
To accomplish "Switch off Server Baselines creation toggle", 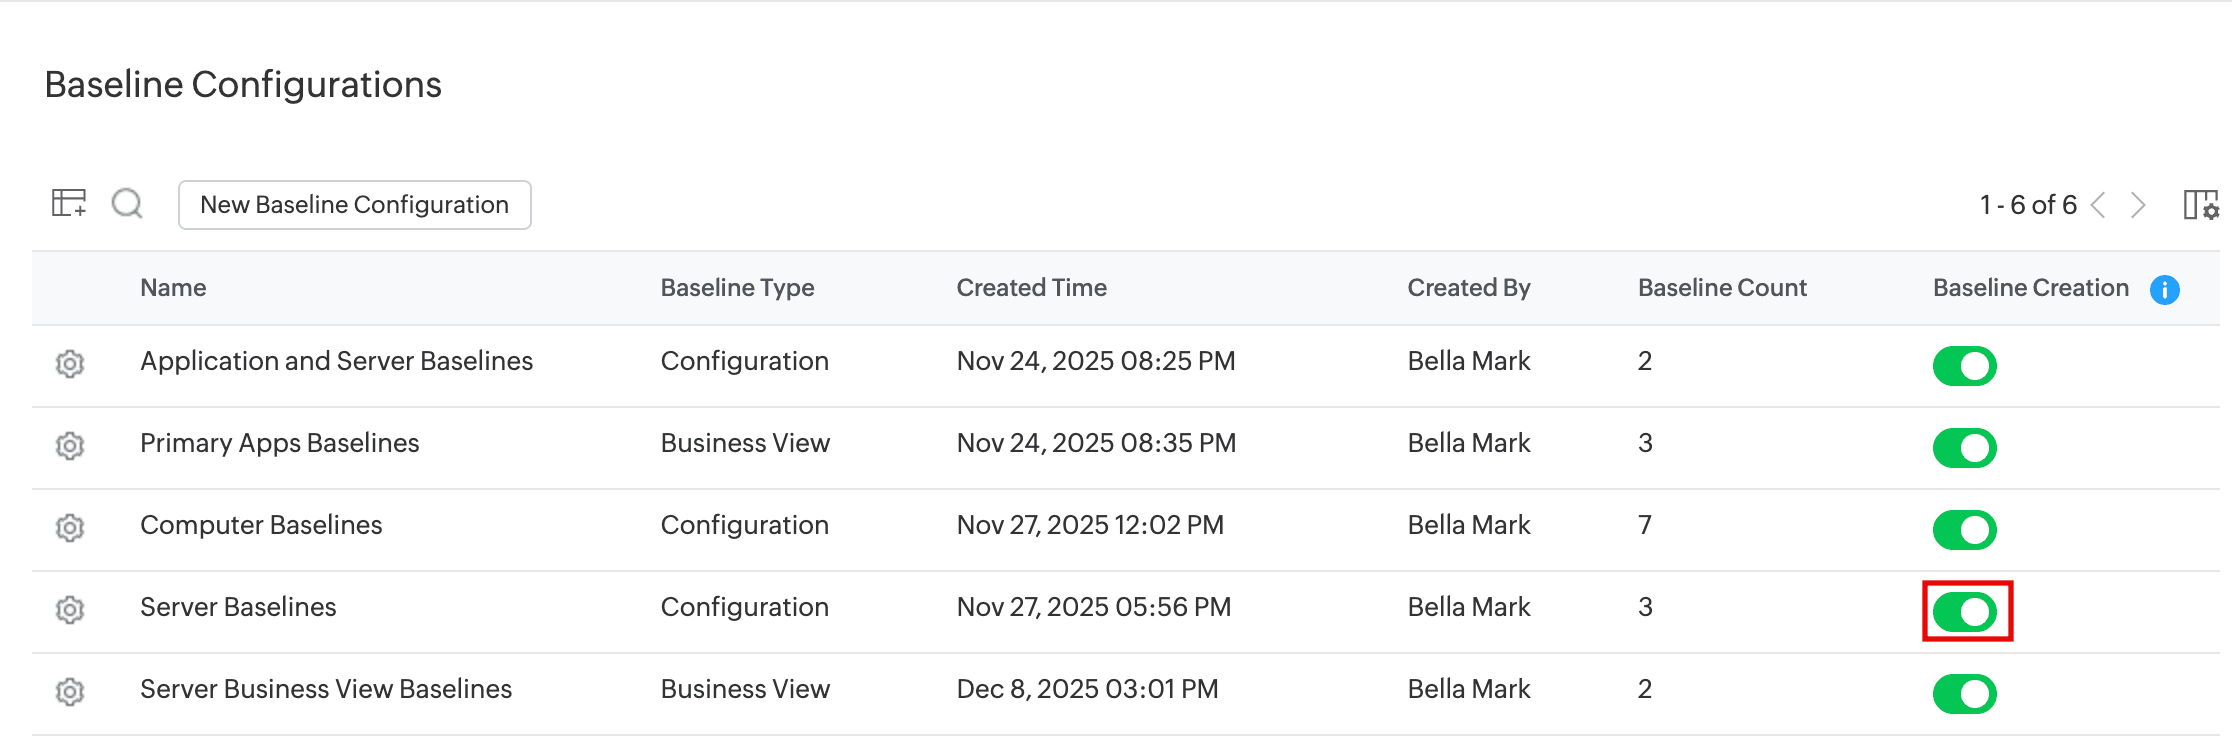I will [1965, 612].
